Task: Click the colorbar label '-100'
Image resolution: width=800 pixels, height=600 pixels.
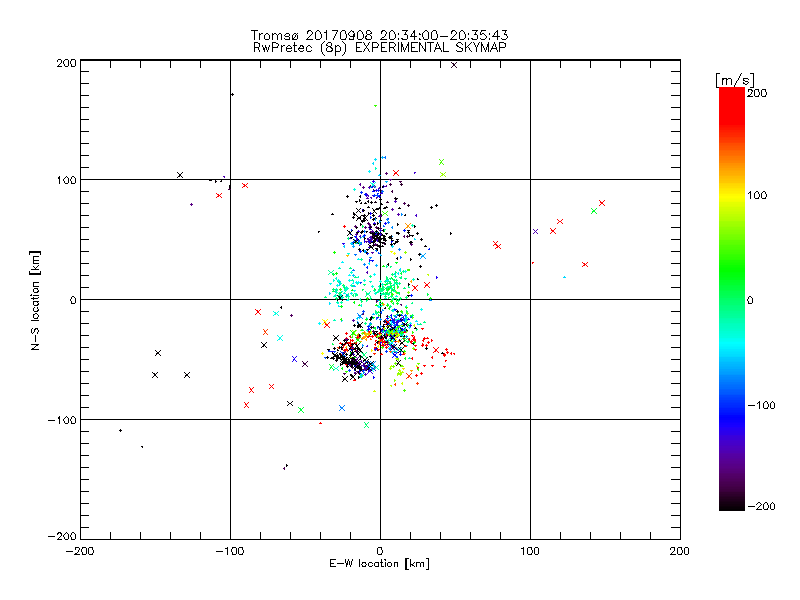Action: tap(761, 406)
